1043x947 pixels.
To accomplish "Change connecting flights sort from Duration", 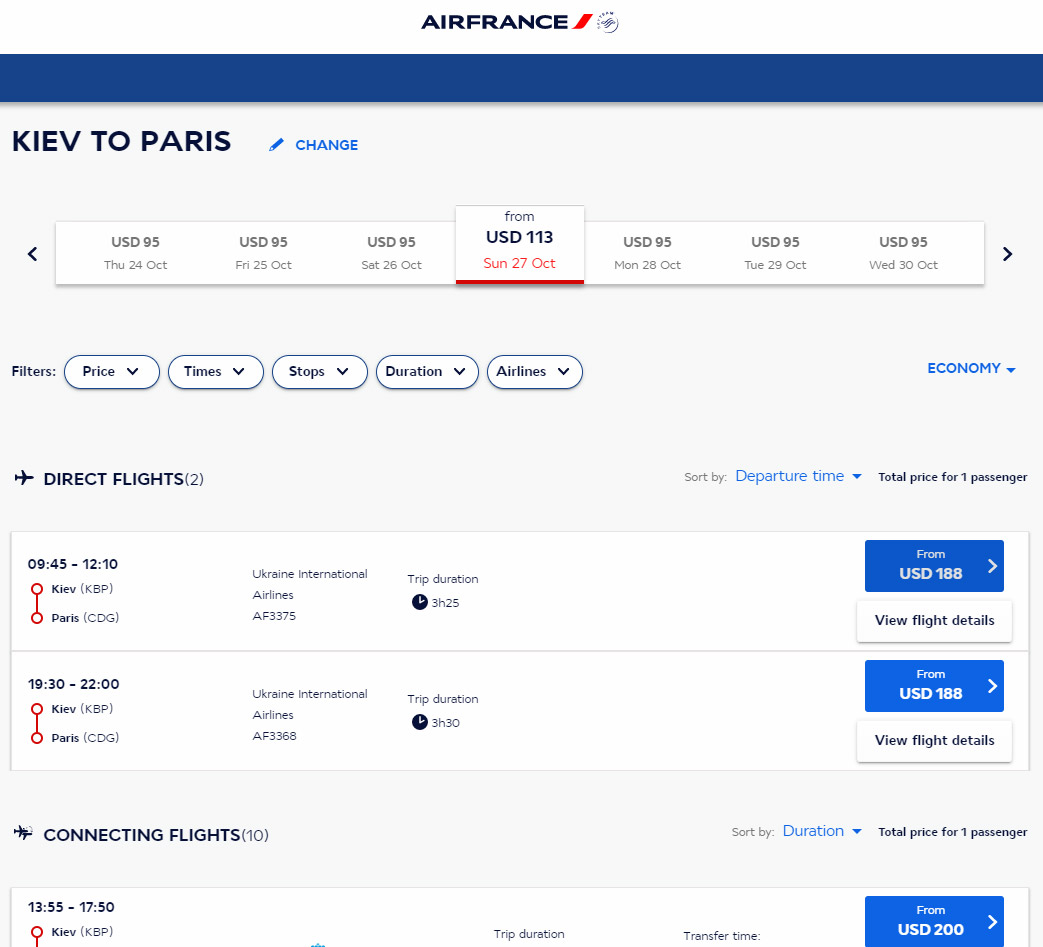I will [x=822, y=831].
